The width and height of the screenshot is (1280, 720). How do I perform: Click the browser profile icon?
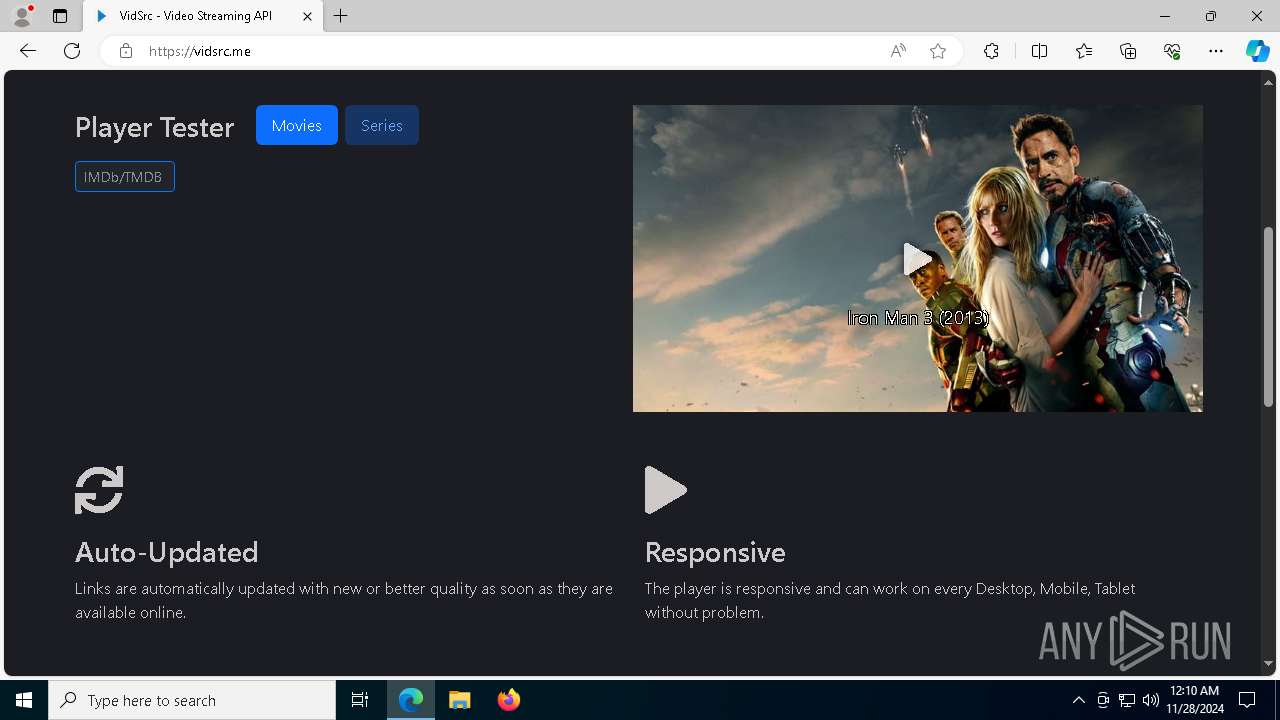click(x=22, y=16)
